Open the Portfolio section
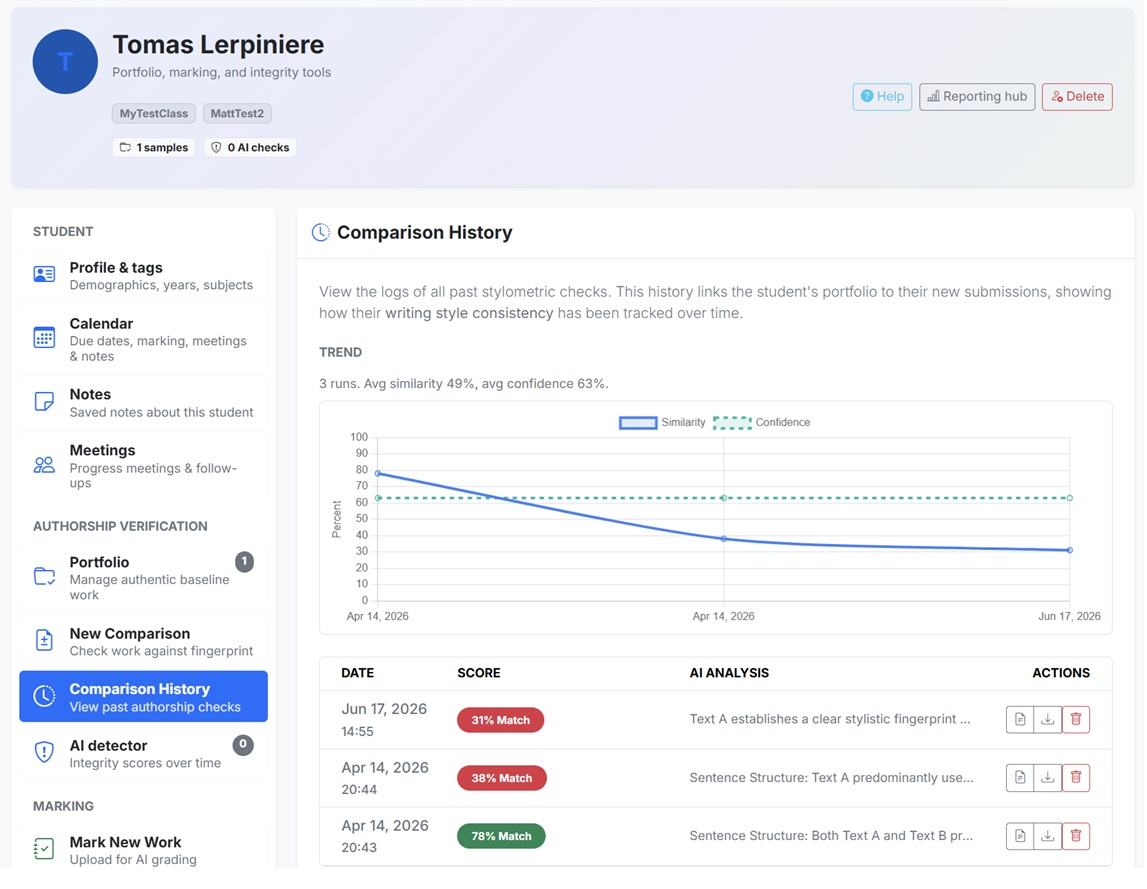This screenshot has width=1147, height=889. 143,577
